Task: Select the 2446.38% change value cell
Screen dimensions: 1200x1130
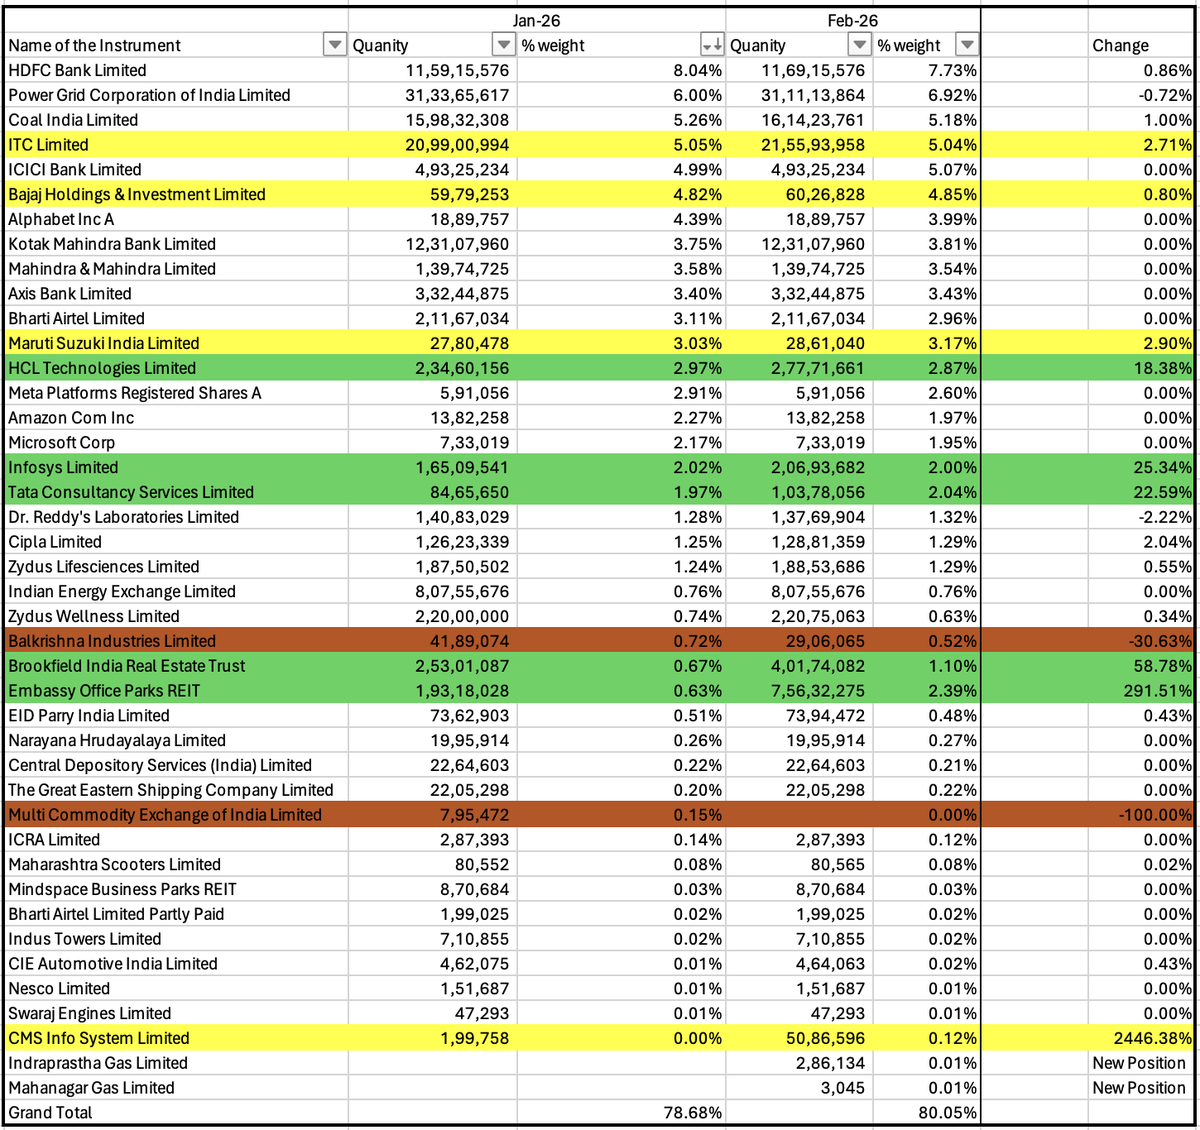Action: click(1141, 1038)
